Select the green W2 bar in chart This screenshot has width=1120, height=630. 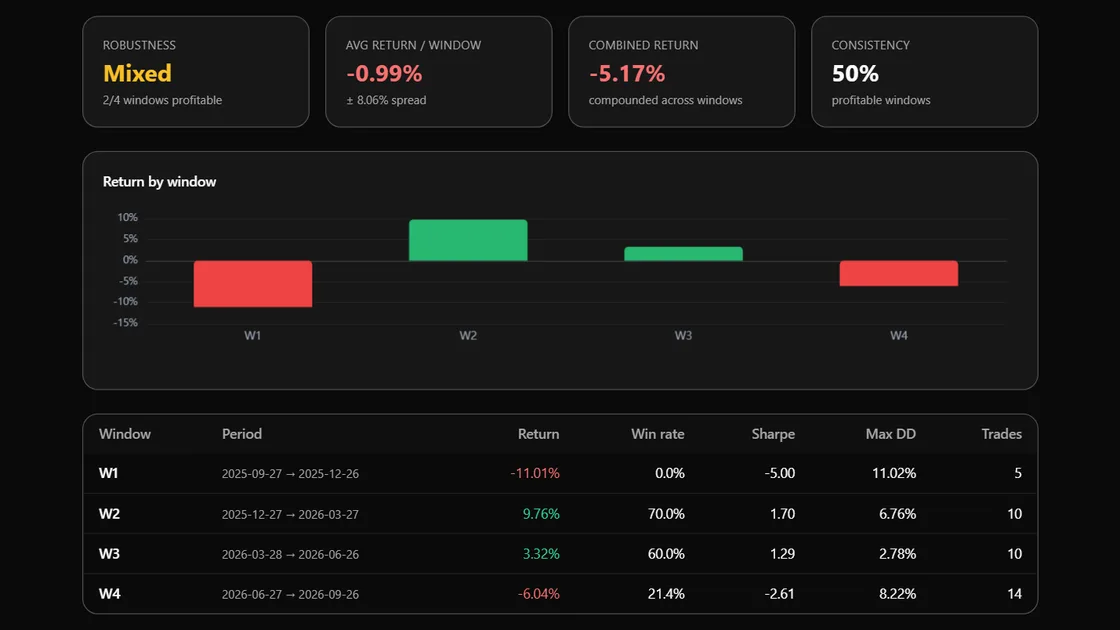point(468,240)
